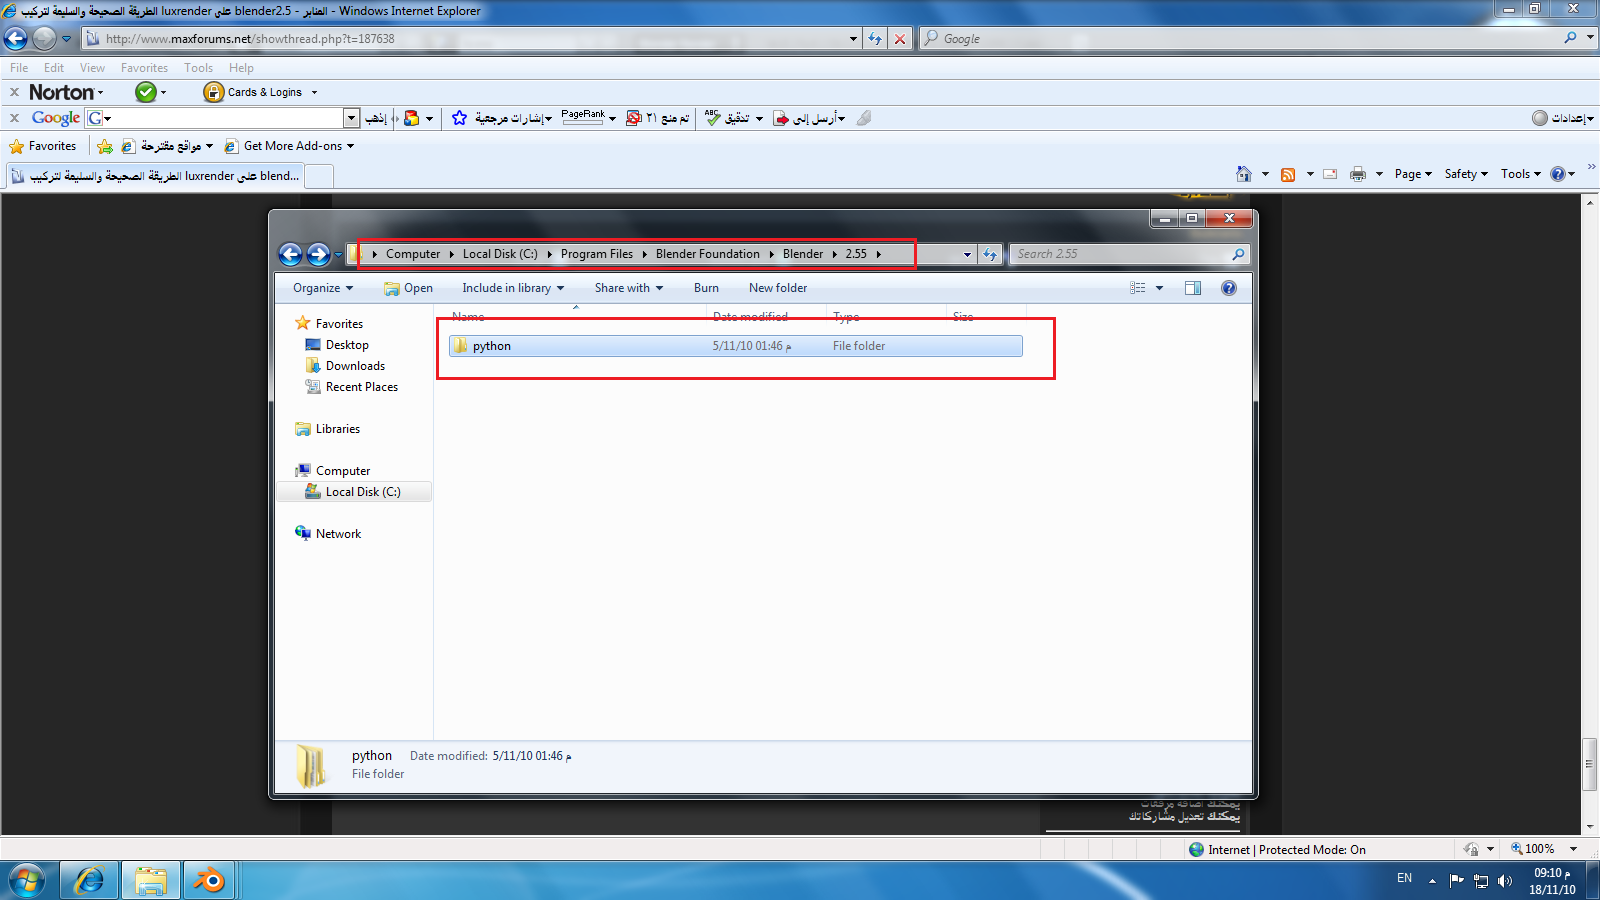Click Program Files in breadcrumb path
This screenshot has height=900, width=1600.
point(597,254)
